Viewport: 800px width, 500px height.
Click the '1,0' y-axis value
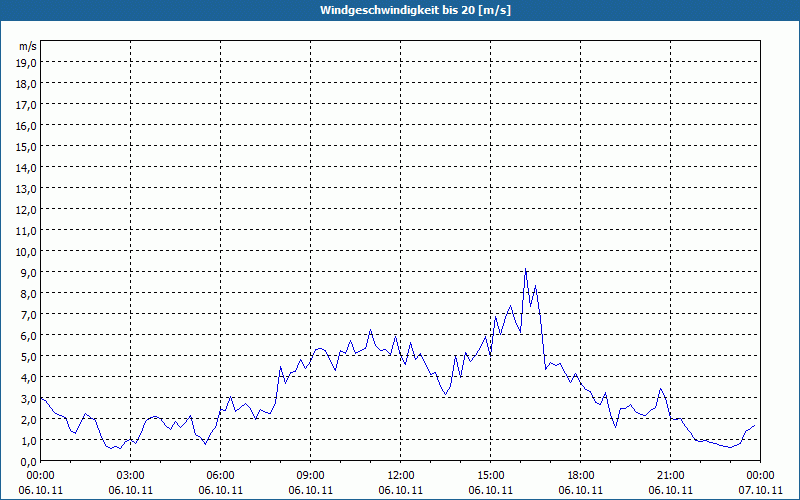(29, 440)
